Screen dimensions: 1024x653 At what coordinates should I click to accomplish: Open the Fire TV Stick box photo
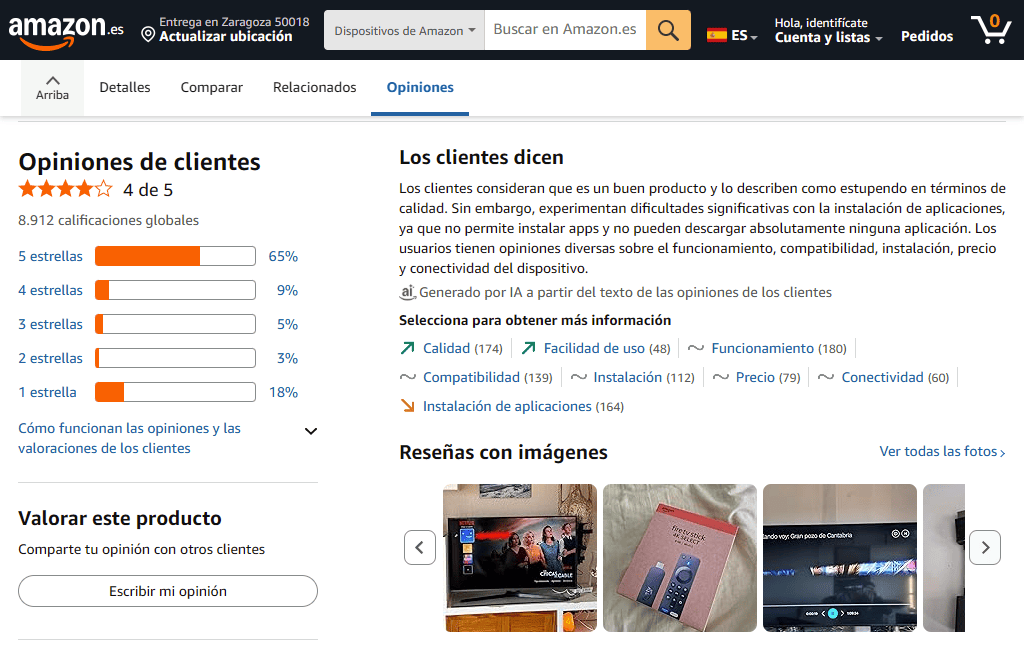pyautogui.click(x=680, y=558)
